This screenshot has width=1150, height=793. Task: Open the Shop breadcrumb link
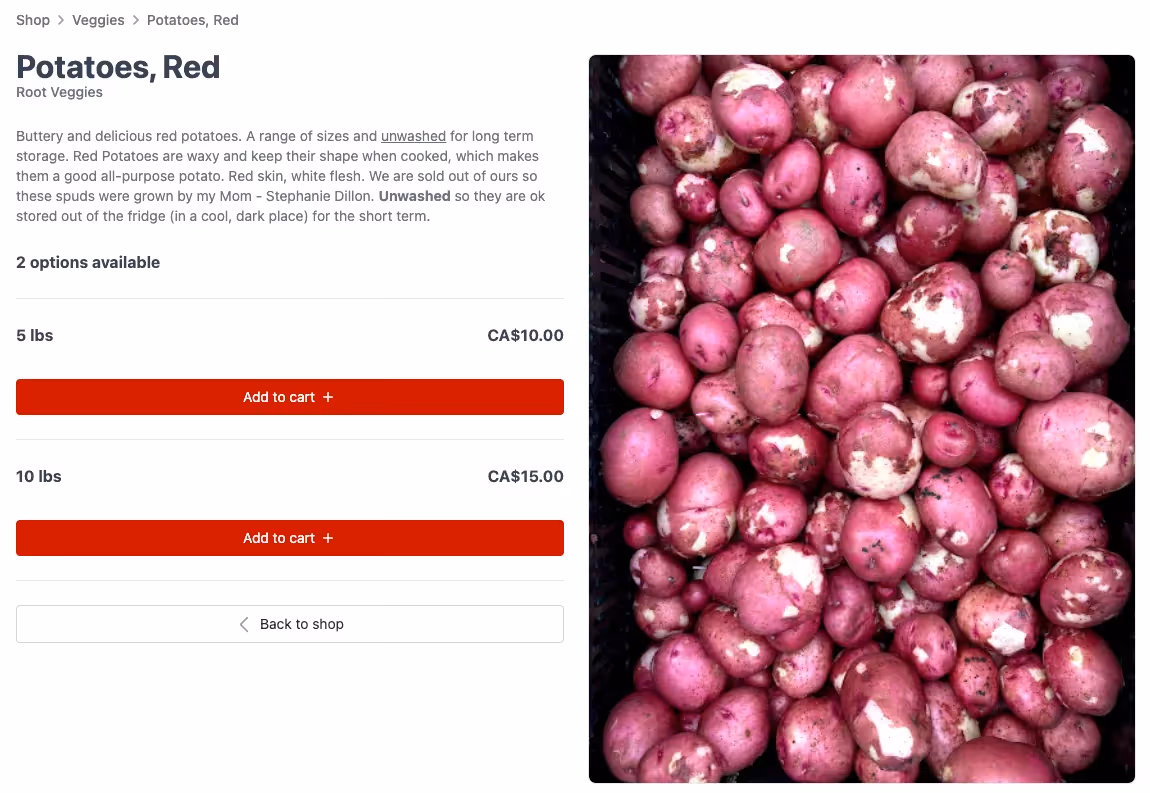tap(32, 19)
